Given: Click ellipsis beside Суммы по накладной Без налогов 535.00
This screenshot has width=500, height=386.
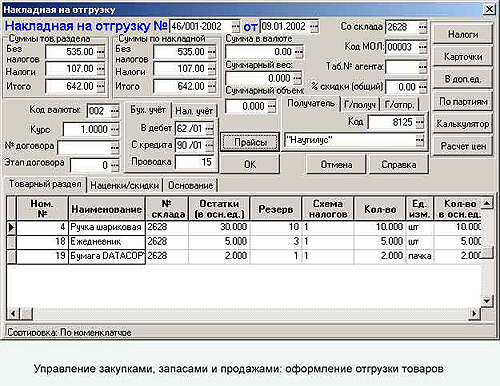Looking at the screenshot, I should [211, 52].
